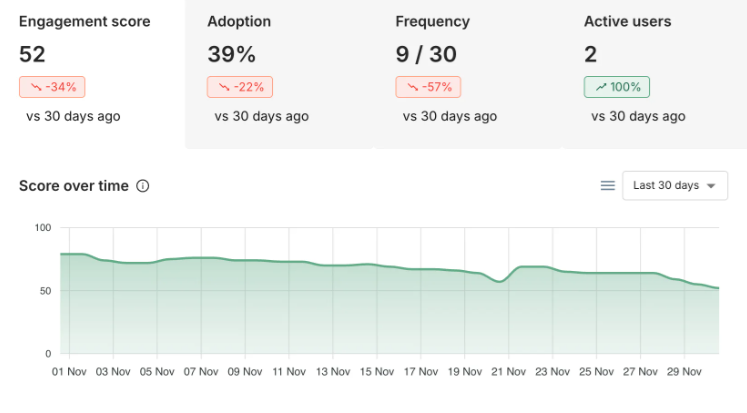Click the 21 Nov dip on the chart line
The height and width of the screenshot is (413, 747).
click(500, 282)
